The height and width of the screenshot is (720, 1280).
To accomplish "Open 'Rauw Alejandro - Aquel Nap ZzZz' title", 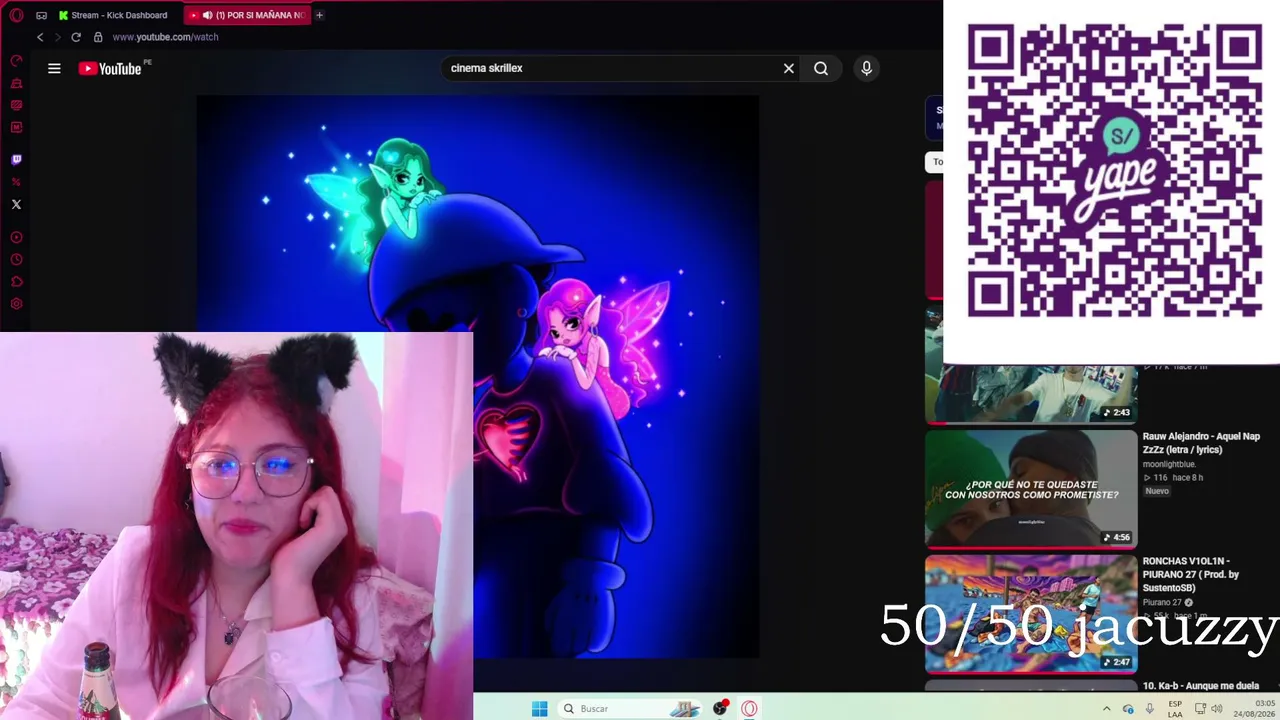I will (1201, 443).
